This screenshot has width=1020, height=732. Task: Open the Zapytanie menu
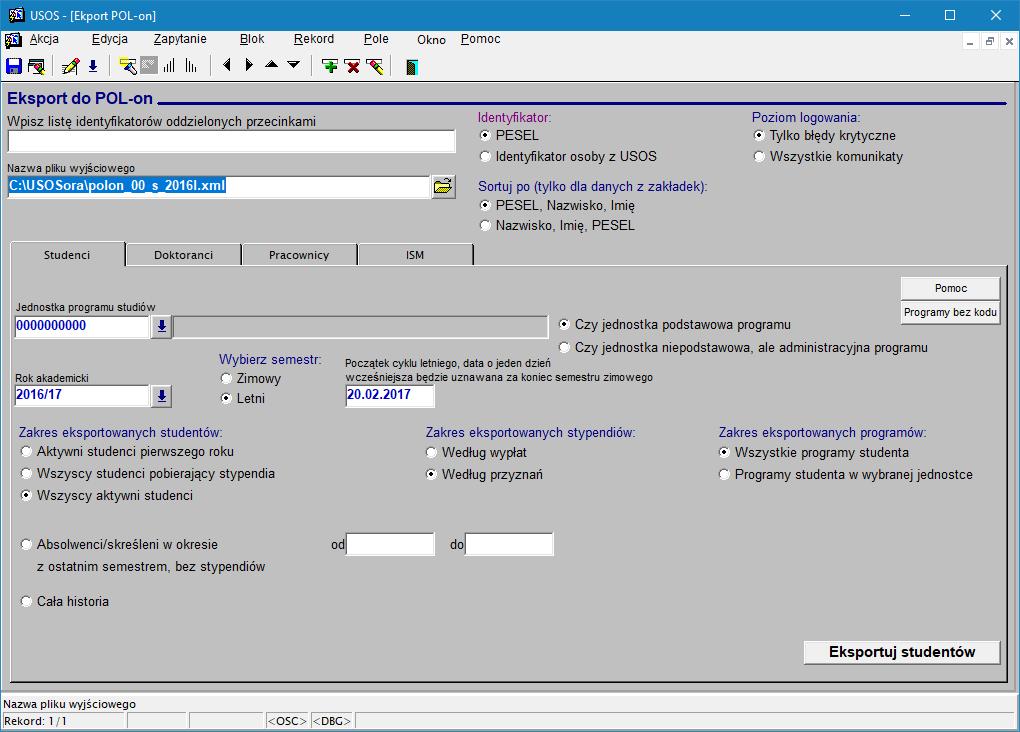pos(180,39)
